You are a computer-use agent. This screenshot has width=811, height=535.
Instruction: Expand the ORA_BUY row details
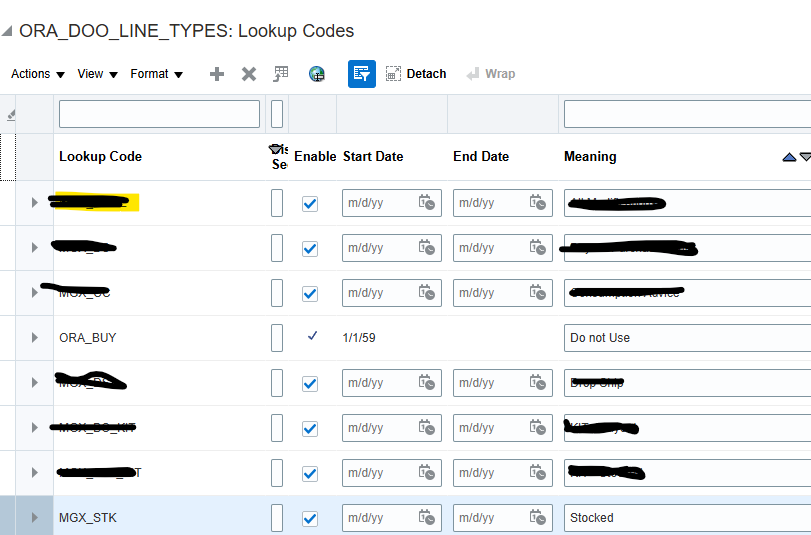pyautogui.click(x=35, y=337)
